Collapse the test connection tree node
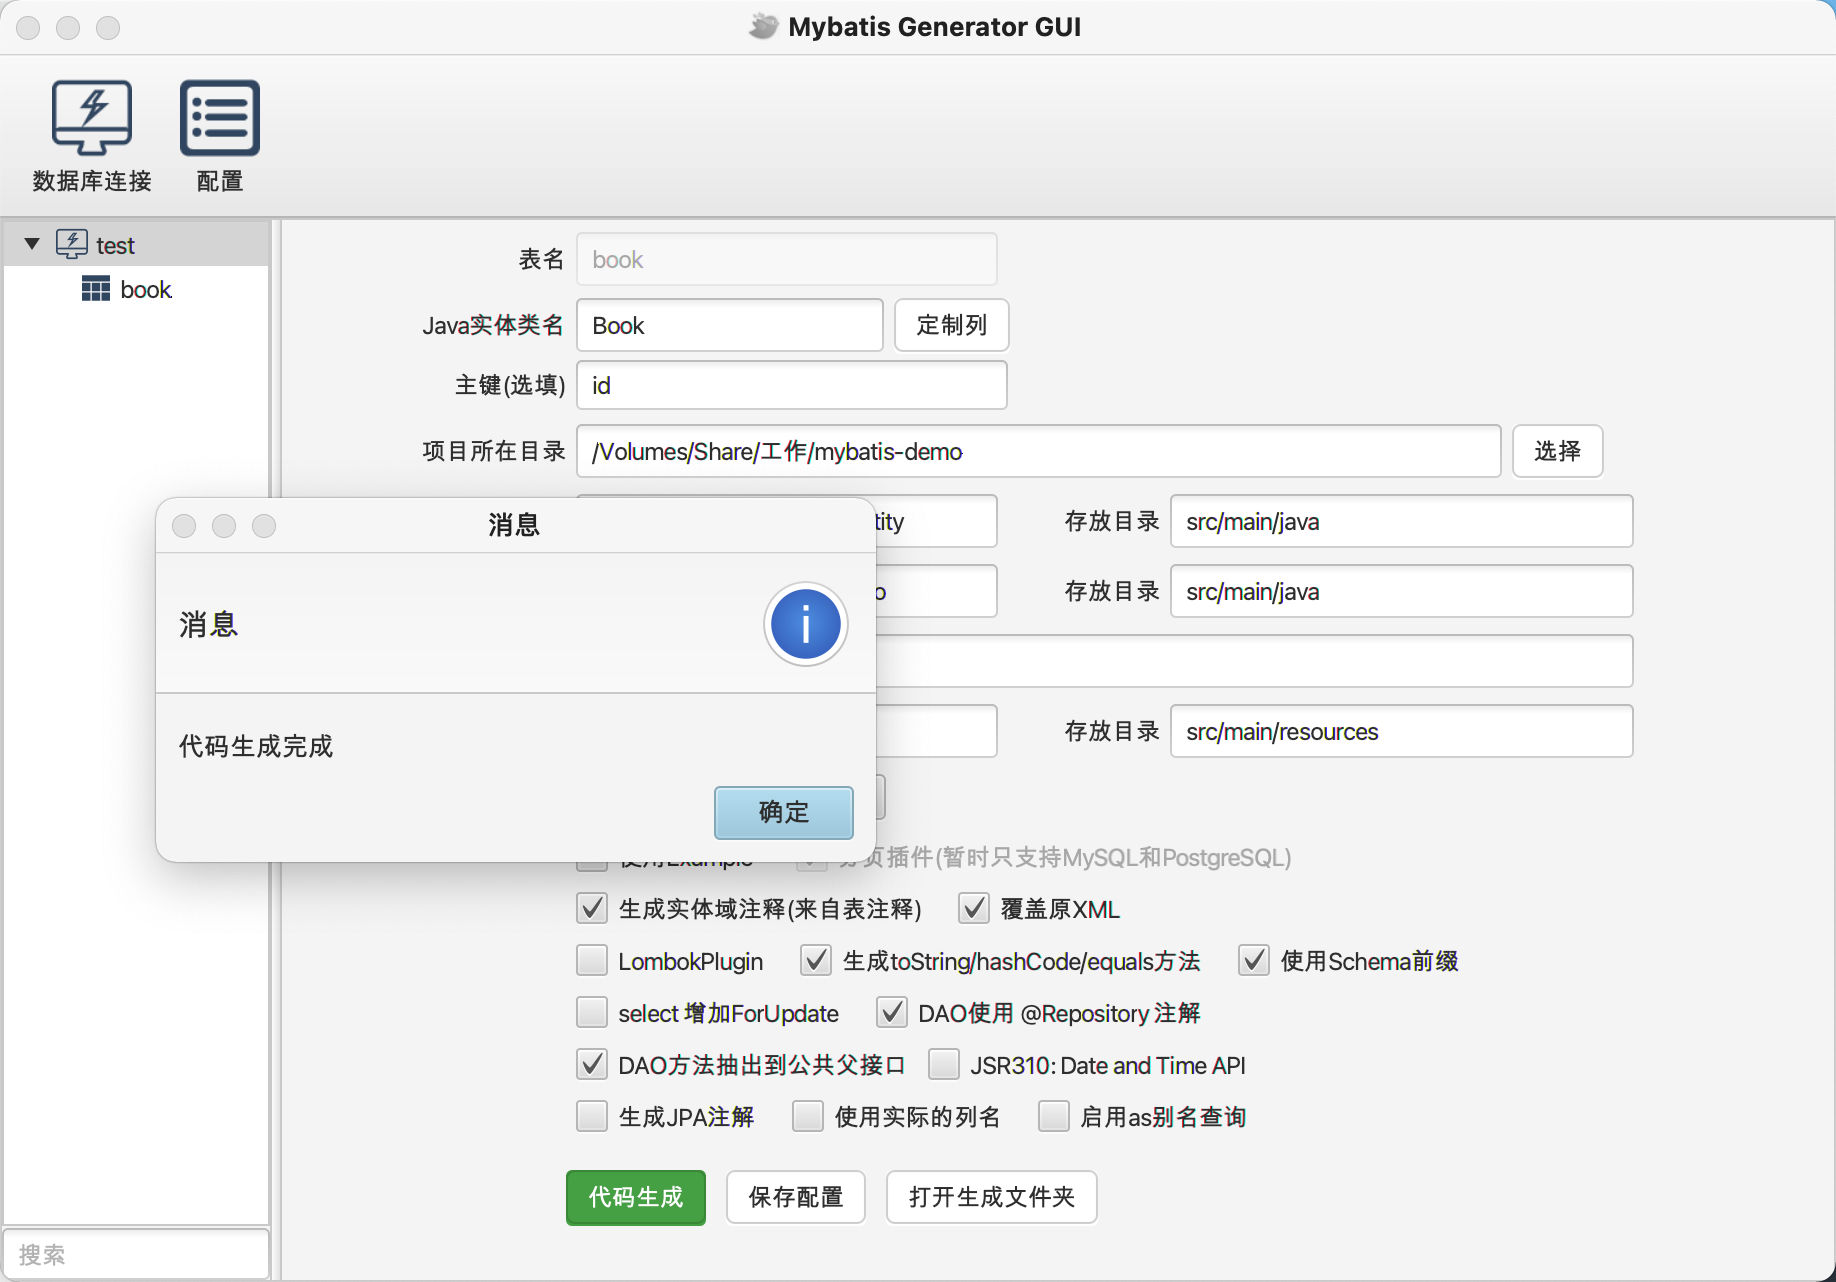The width and height of the screenshot is (1836, 1282). tap(32, 244)
